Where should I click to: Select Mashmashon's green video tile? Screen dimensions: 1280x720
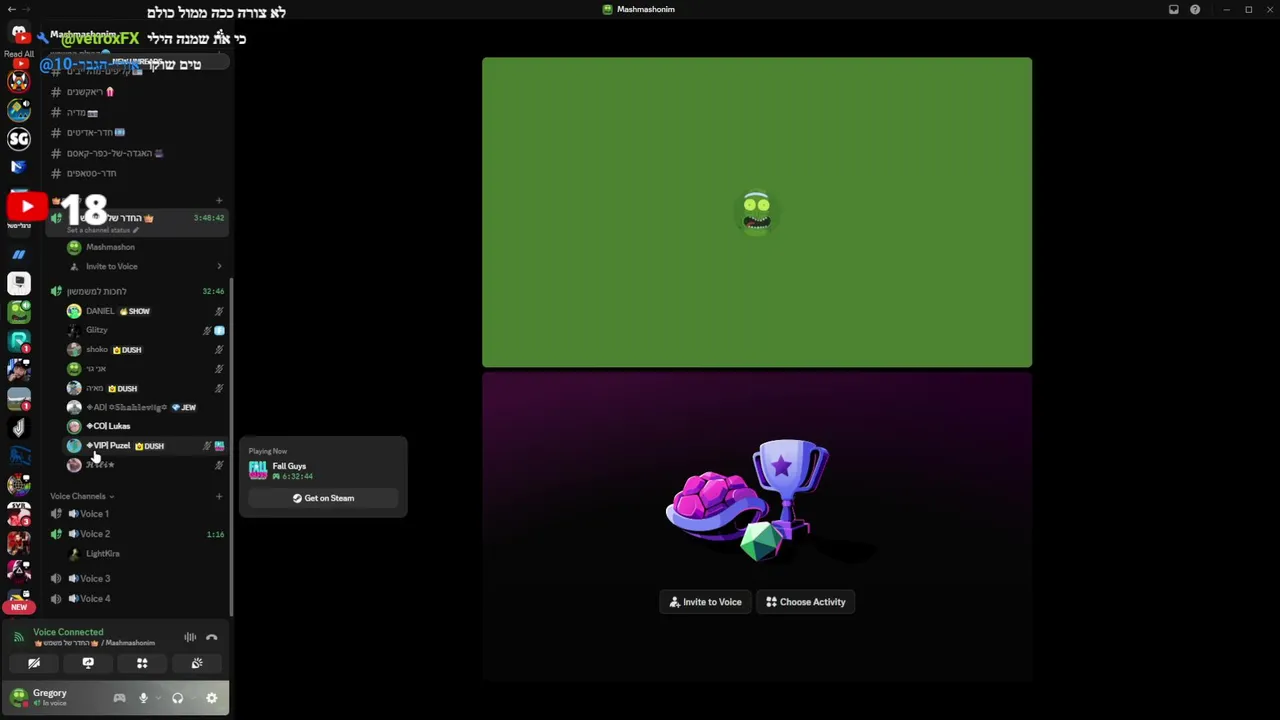(757, 212)
